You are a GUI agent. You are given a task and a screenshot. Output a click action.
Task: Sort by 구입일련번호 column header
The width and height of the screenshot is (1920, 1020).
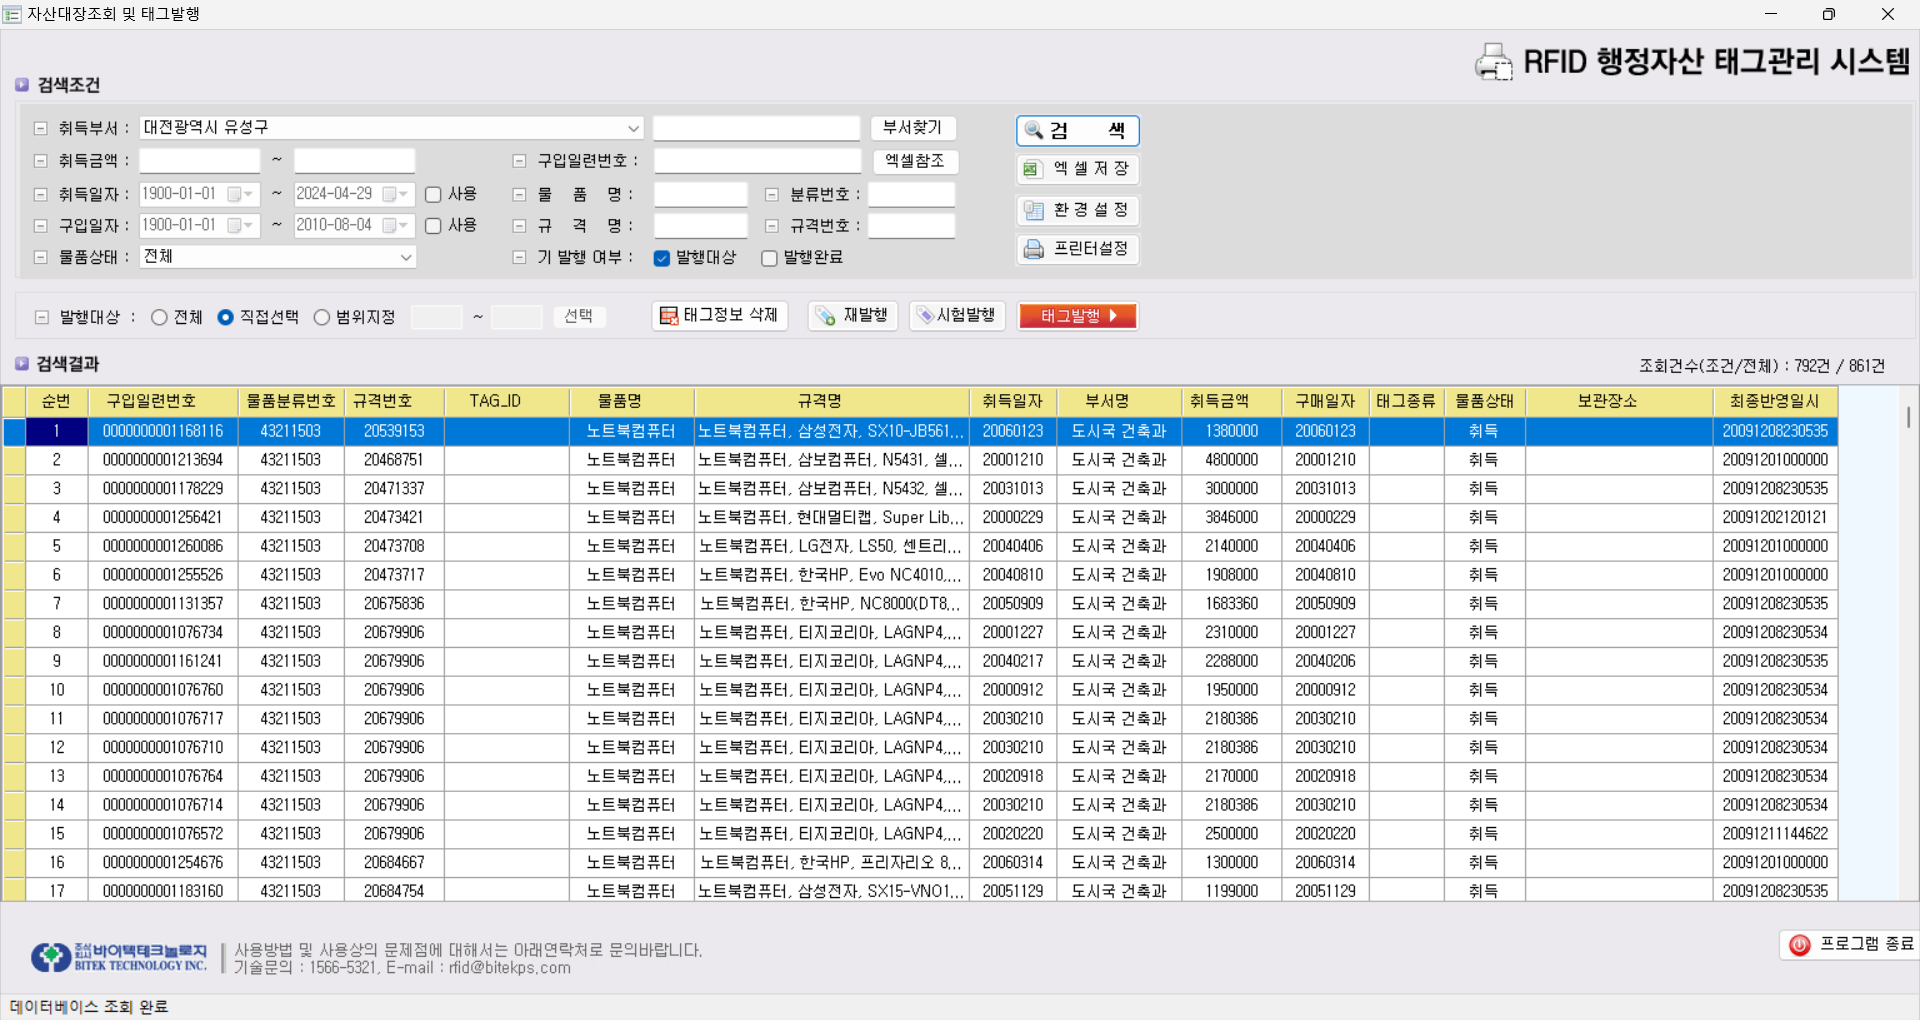[x=162, y=401]
